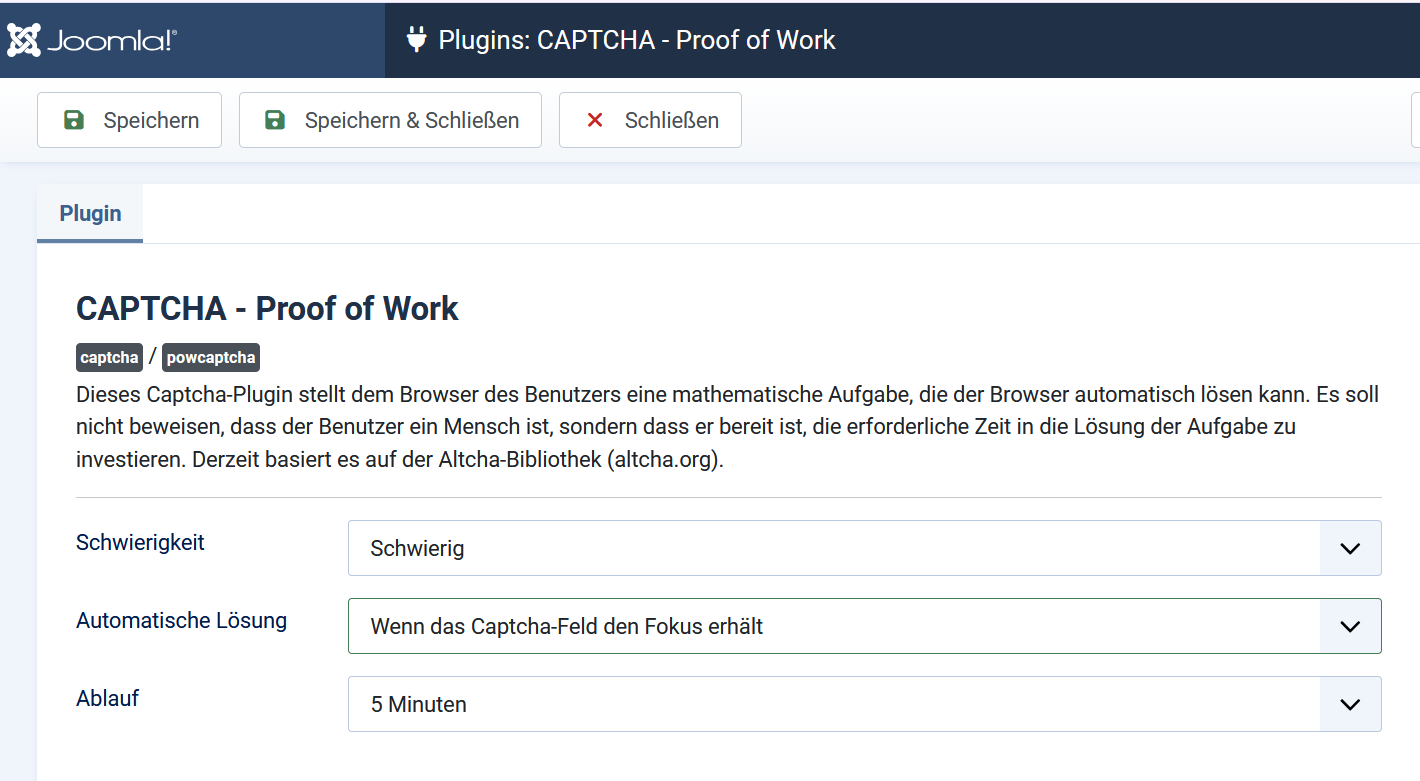Viewport: 1420px width, 781px height.
Task: Click the Joomla! logo
Action: pyautogui.click(x=92, y=40)
